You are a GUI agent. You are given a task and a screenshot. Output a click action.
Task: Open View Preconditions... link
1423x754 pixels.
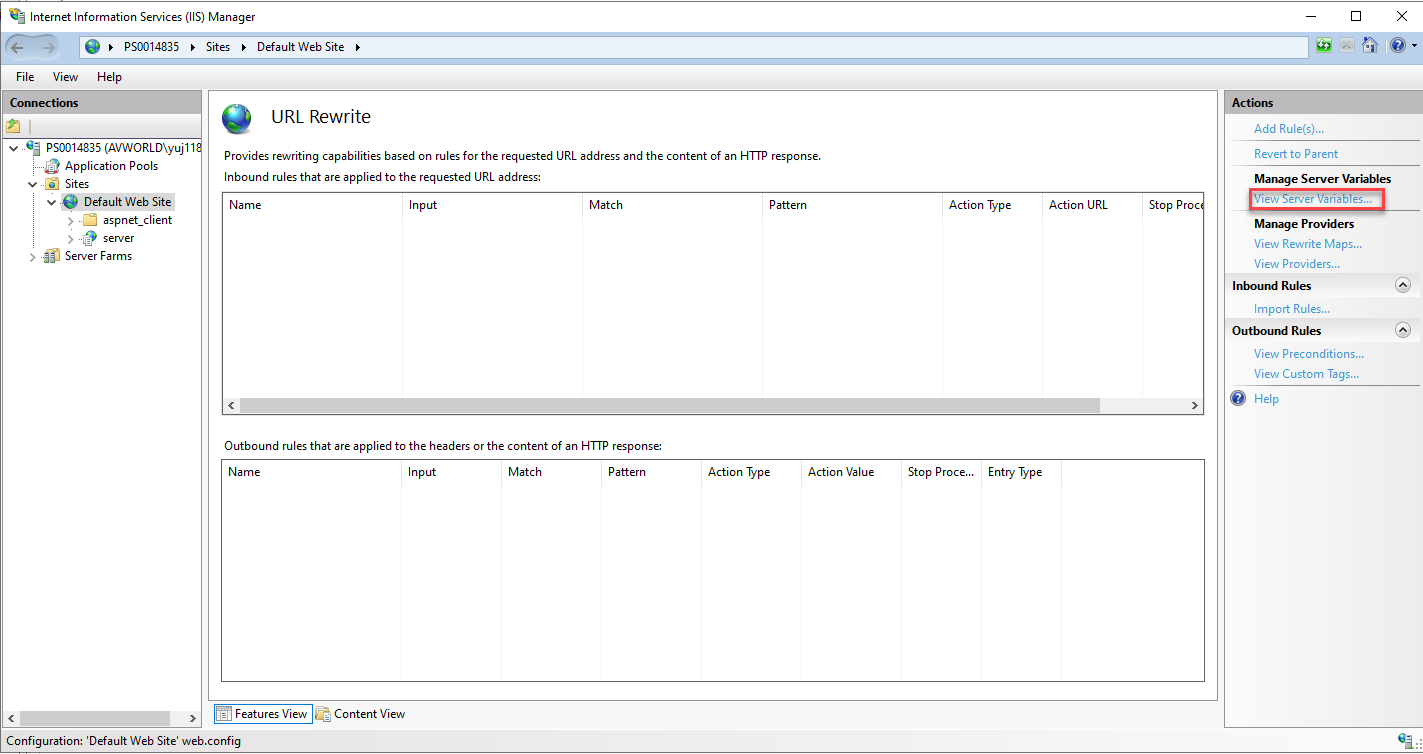[x=1308, y=354]
